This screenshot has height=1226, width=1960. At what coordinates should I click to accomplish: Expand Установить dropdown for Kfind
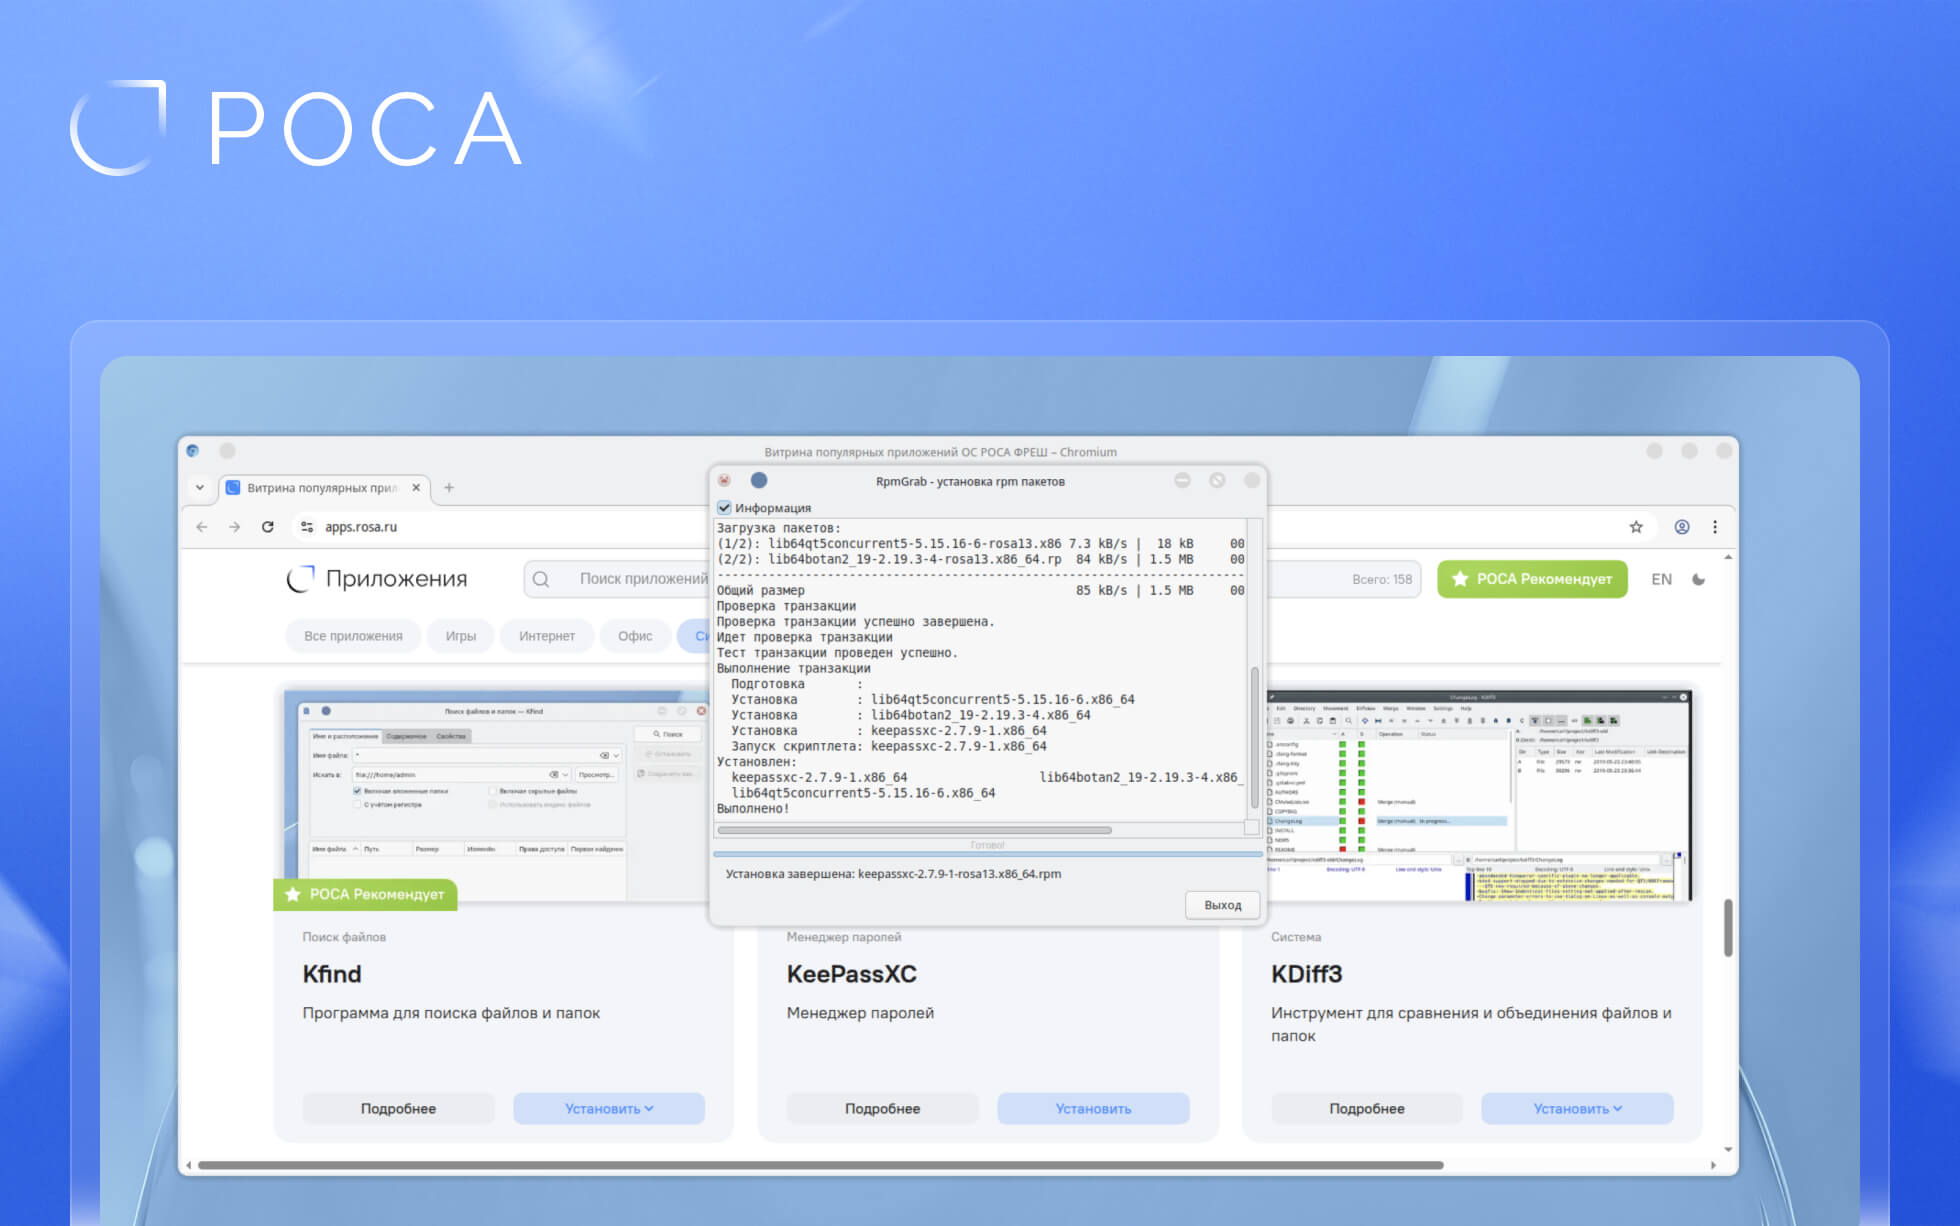pos(608,1108)
